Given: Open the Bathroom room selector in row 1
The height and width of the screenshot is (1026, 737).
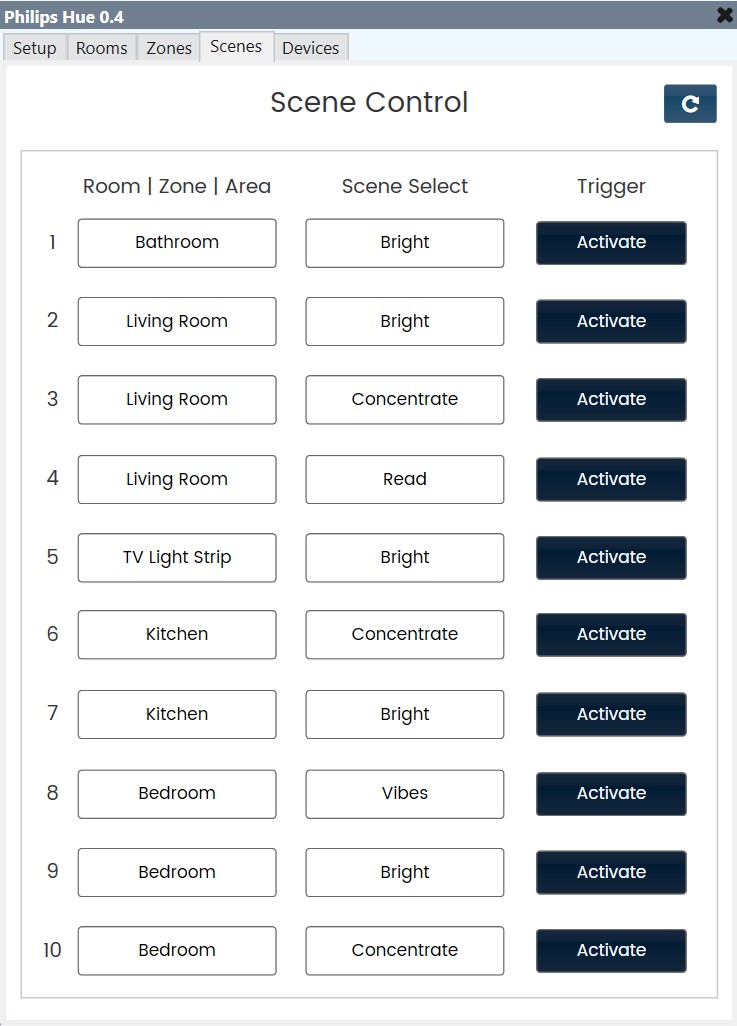Looking at the screenshot, I should click(x=176, y=242).
